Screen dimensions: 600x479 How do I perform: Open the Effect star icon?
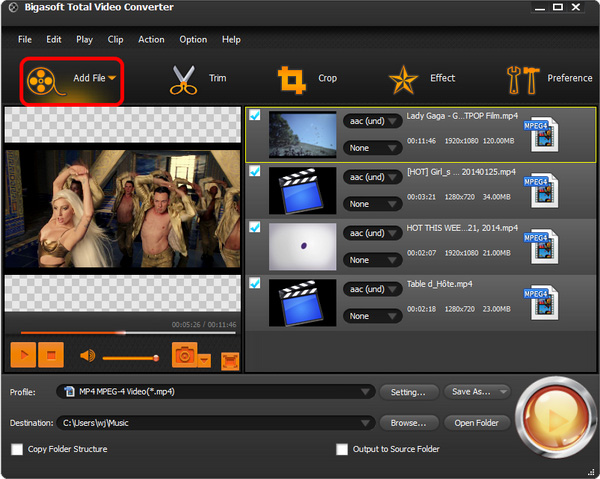(403, 80)
